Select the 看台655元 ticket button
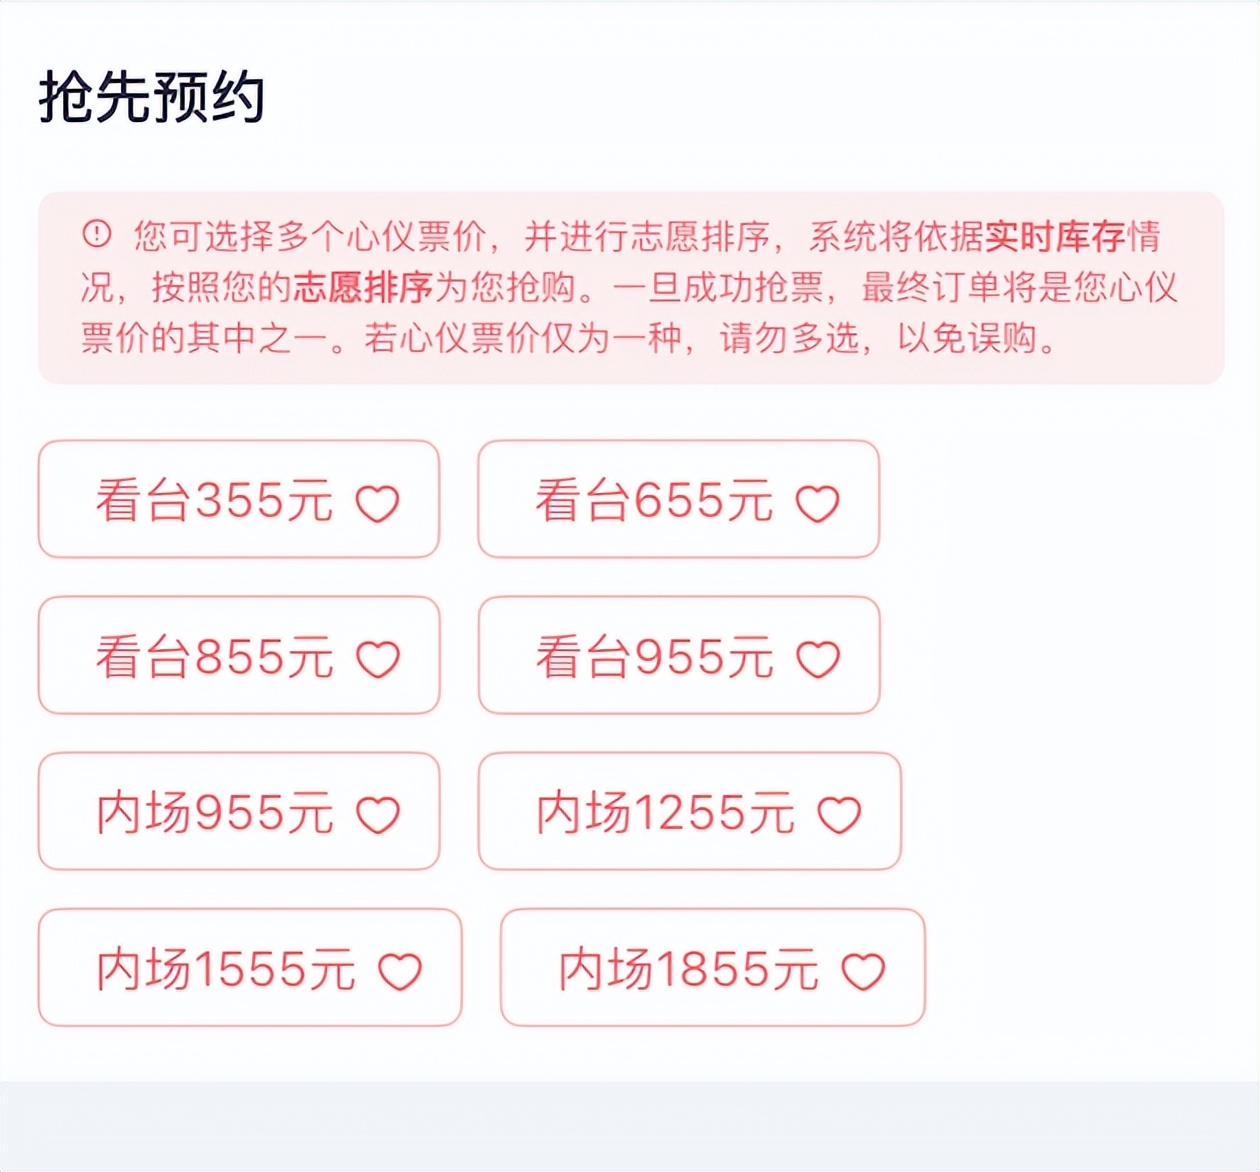 679,499
